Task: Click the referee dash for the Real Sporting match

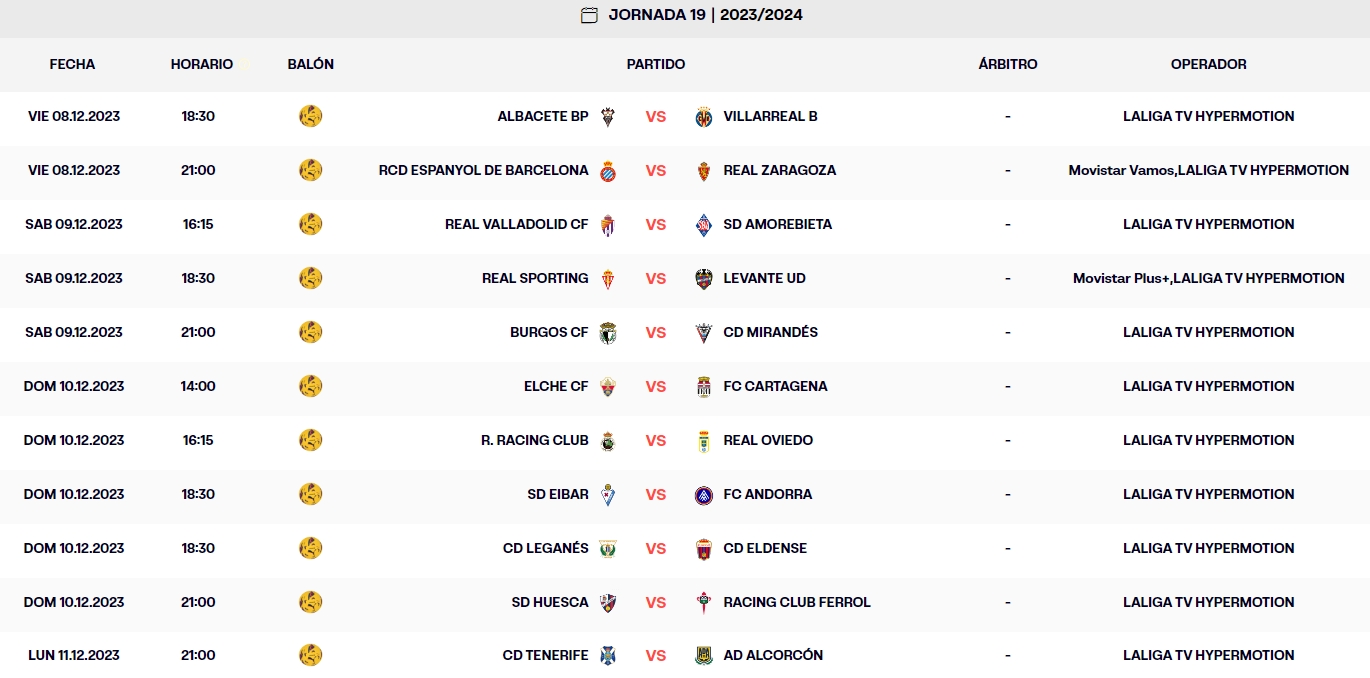Action: tap(1007, 278)
